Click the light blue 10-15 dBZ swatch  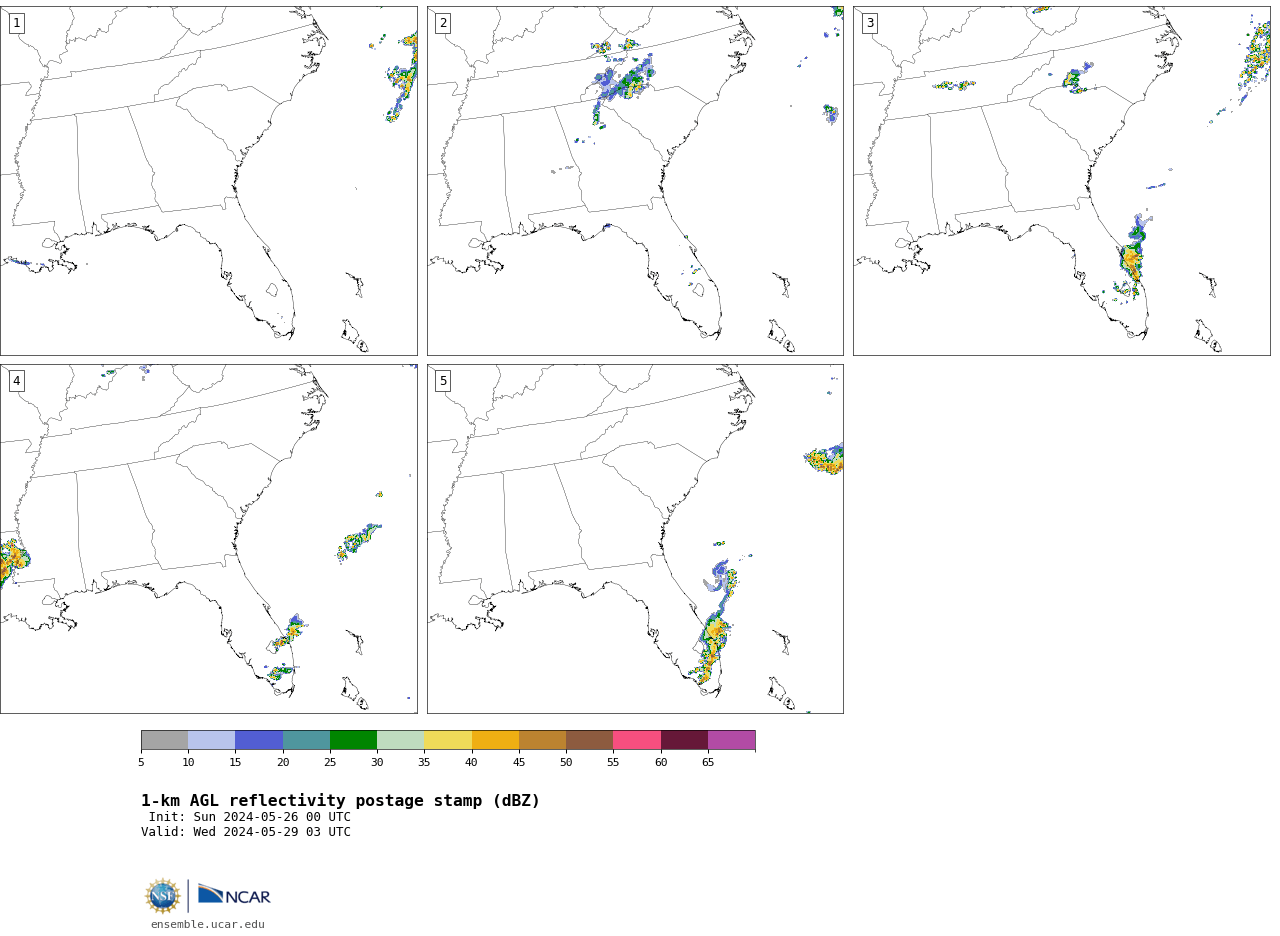tap(211, 740)
